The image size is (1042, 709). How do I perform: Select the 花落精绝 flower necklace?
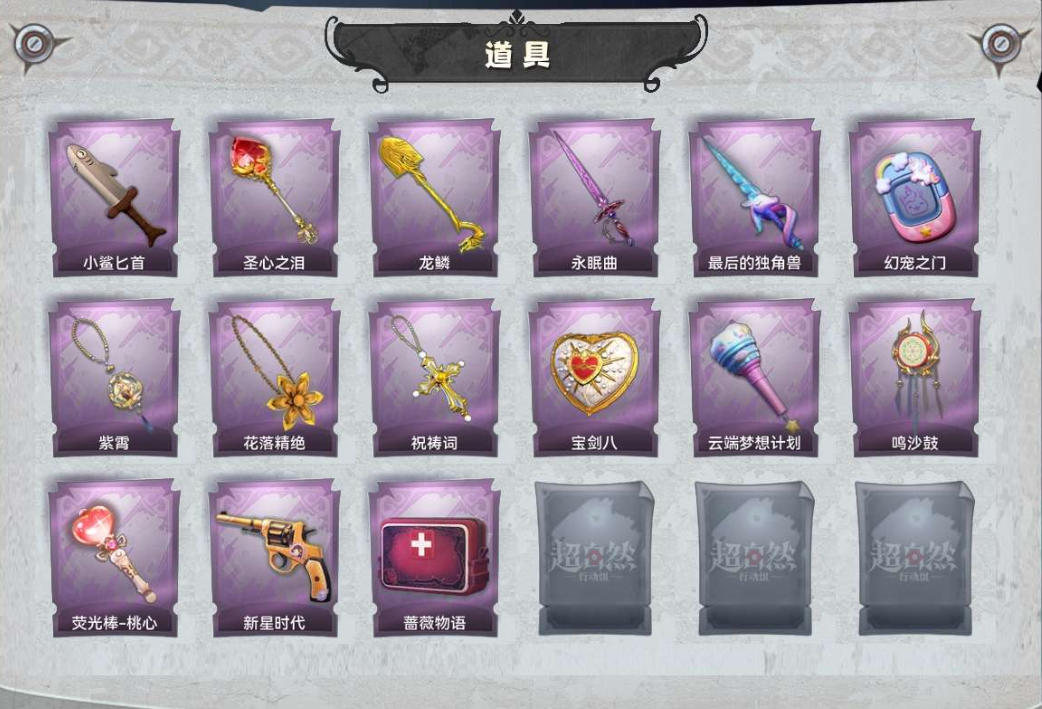point(274,377)
